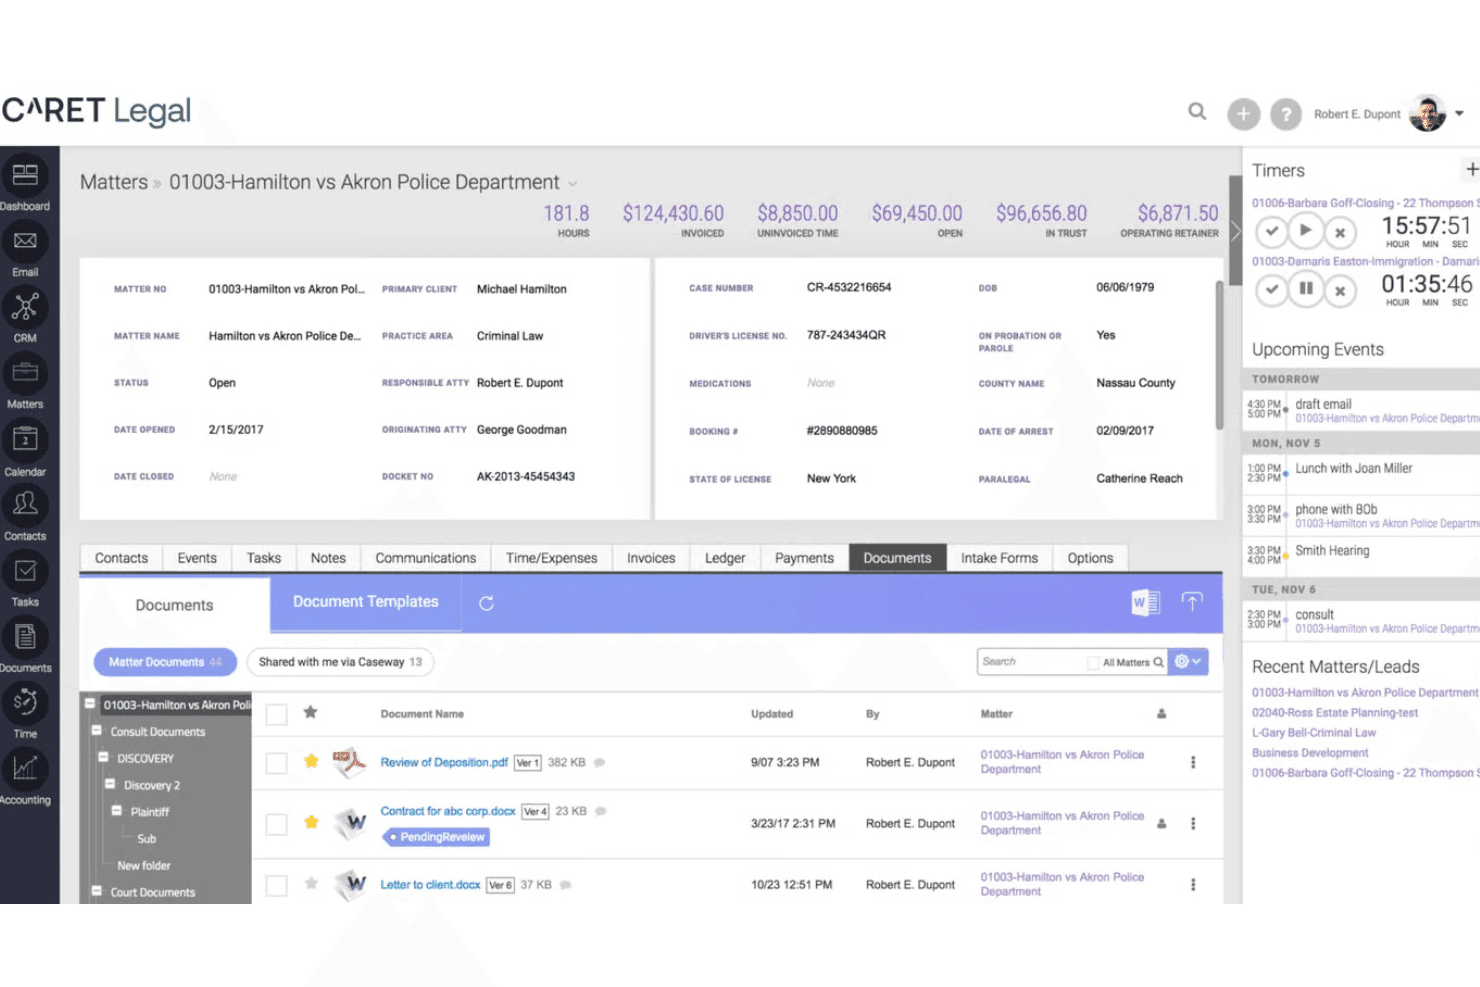Collapse the Consult Documents folder
1480x987 pixels.
[97, 731]
